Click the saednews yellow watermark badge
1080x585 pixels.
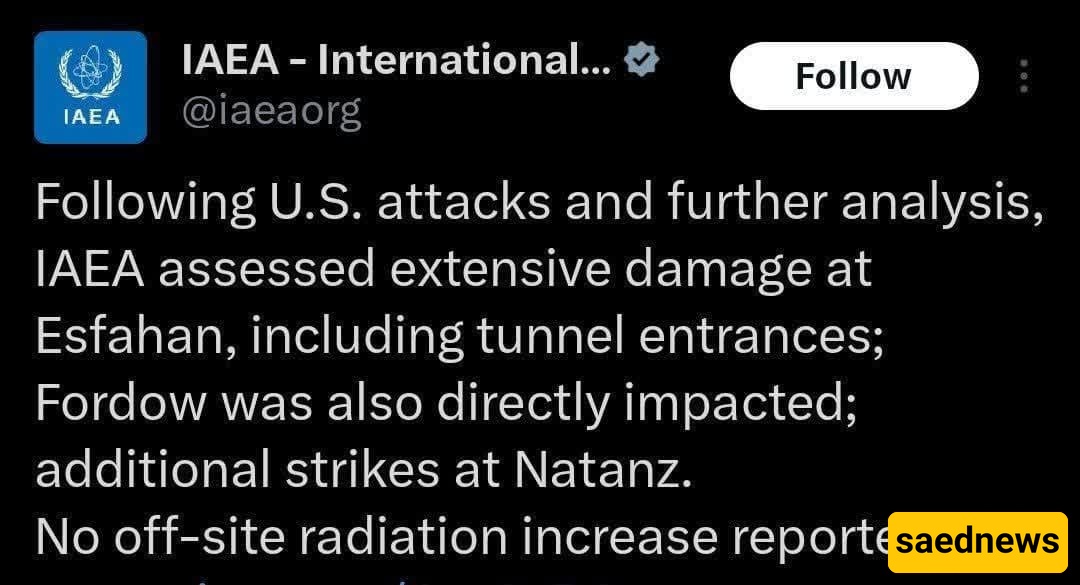coord(977,542)
